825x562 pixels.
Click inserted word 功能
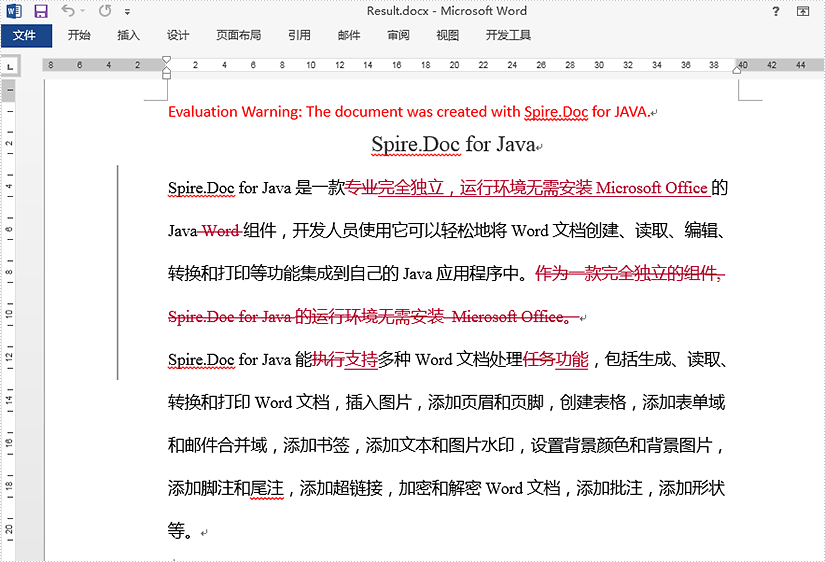(572, 360)
